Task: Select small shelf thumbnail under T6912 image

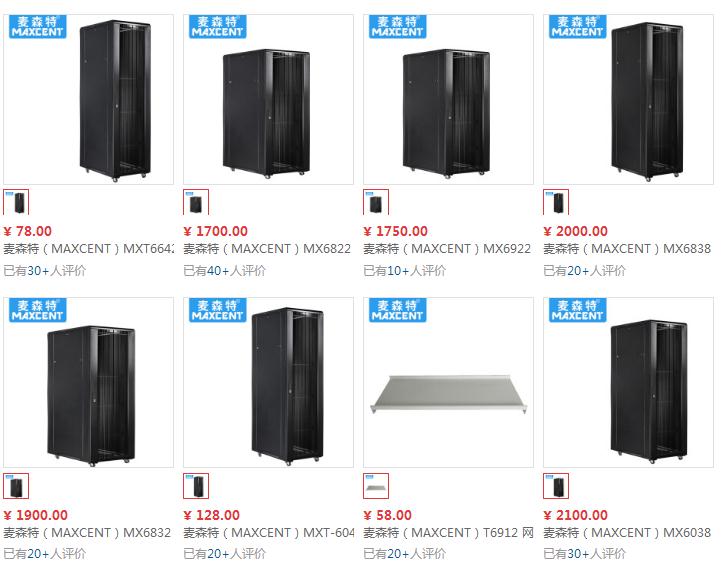Action: click(x=376, y=486)
